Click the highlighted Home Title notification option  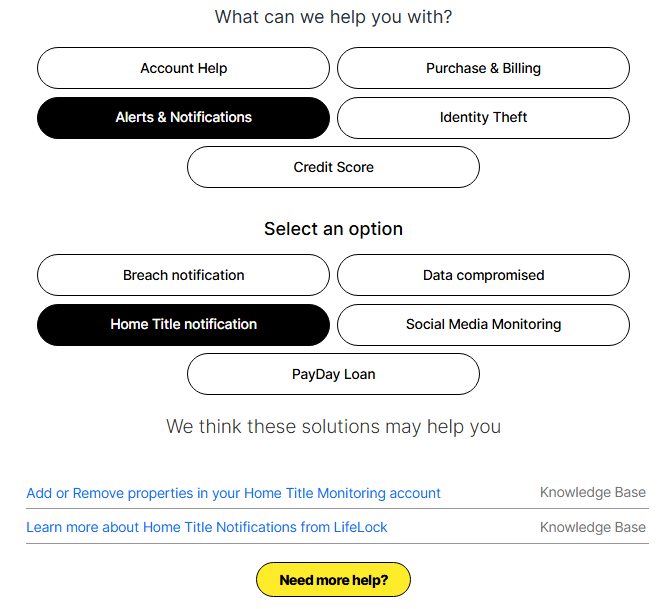(183, 324)
